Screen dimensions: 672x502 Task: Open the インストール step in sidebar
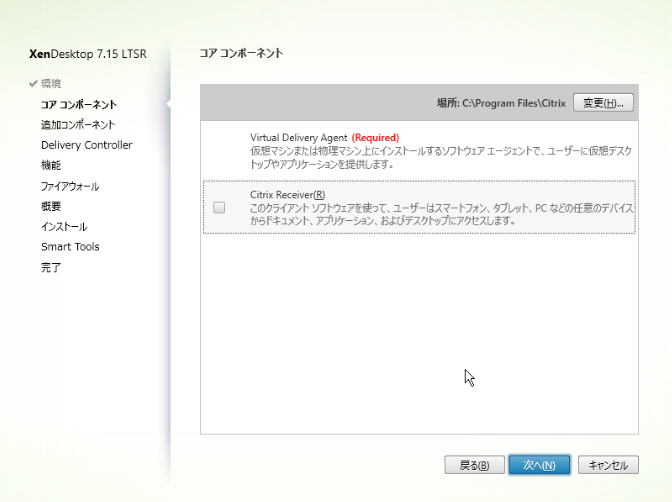click(64, 226)
